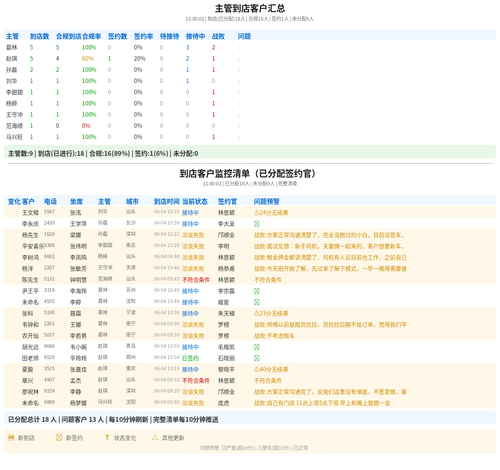Click phone number 2263
Viewport: 500px width, 470px height.
pyautogui.click(x=49, y=324)
